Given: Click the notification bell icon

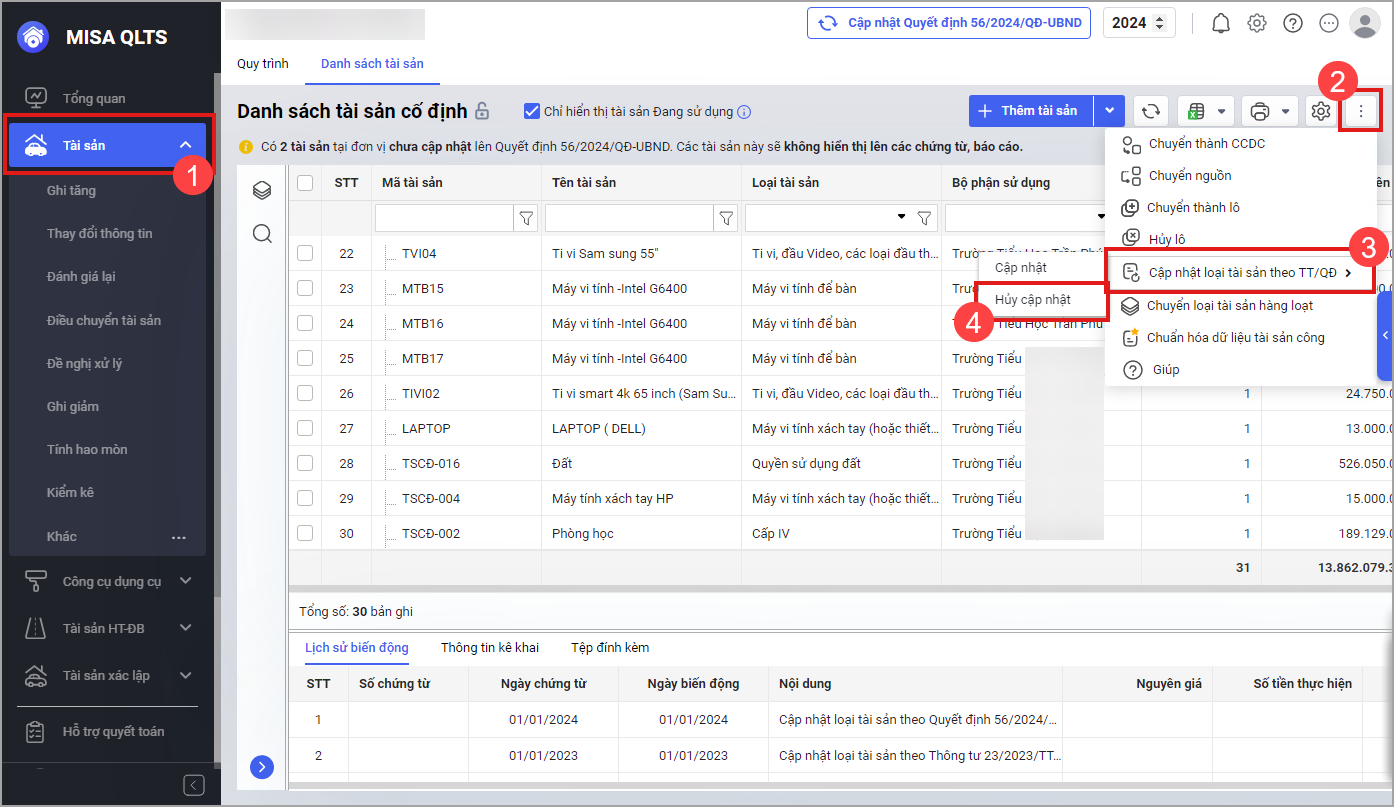Looking at the screenshot, I should pos(1220,23).
